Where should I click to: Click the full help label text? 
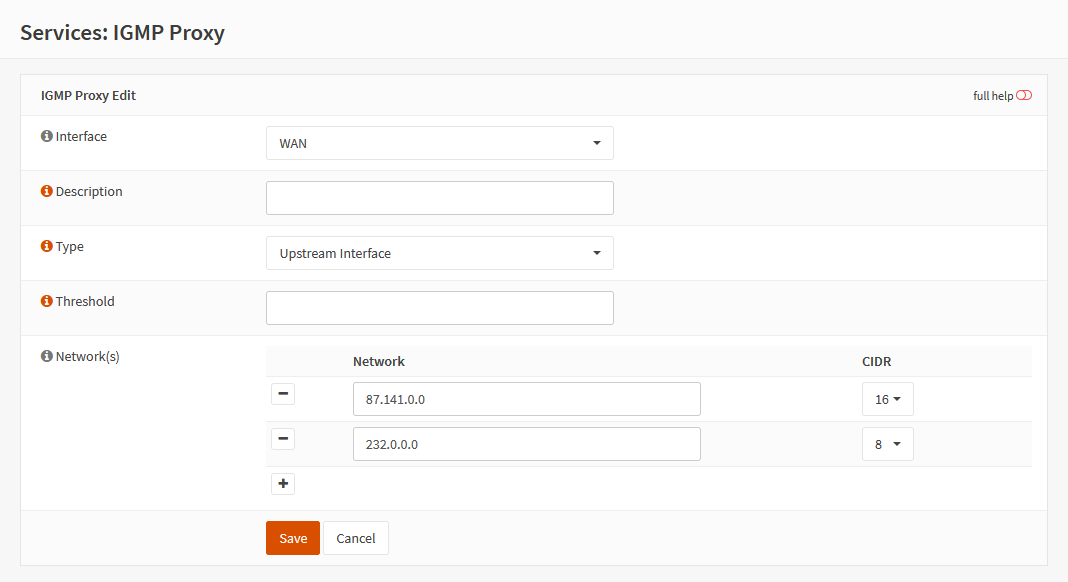pos(992,96)
